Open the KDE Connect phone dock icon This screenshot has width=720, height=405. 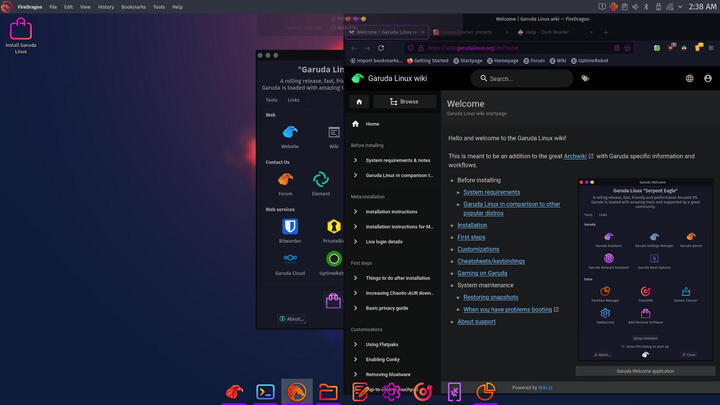[454, 392]
